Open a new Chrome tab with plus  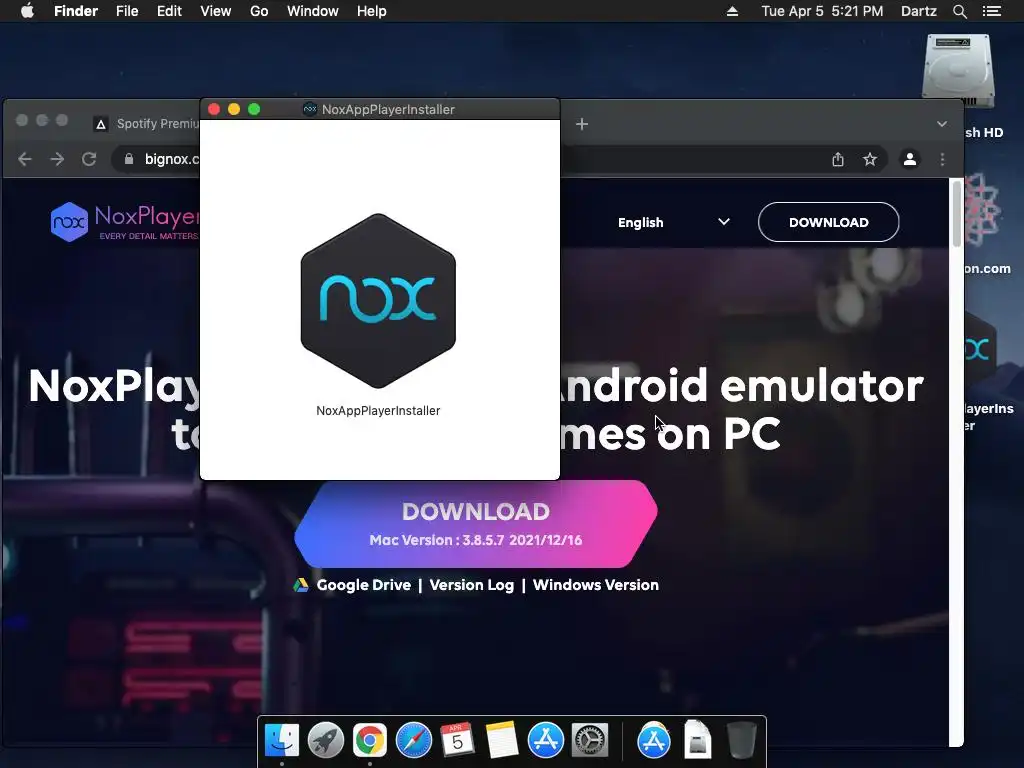582,123
